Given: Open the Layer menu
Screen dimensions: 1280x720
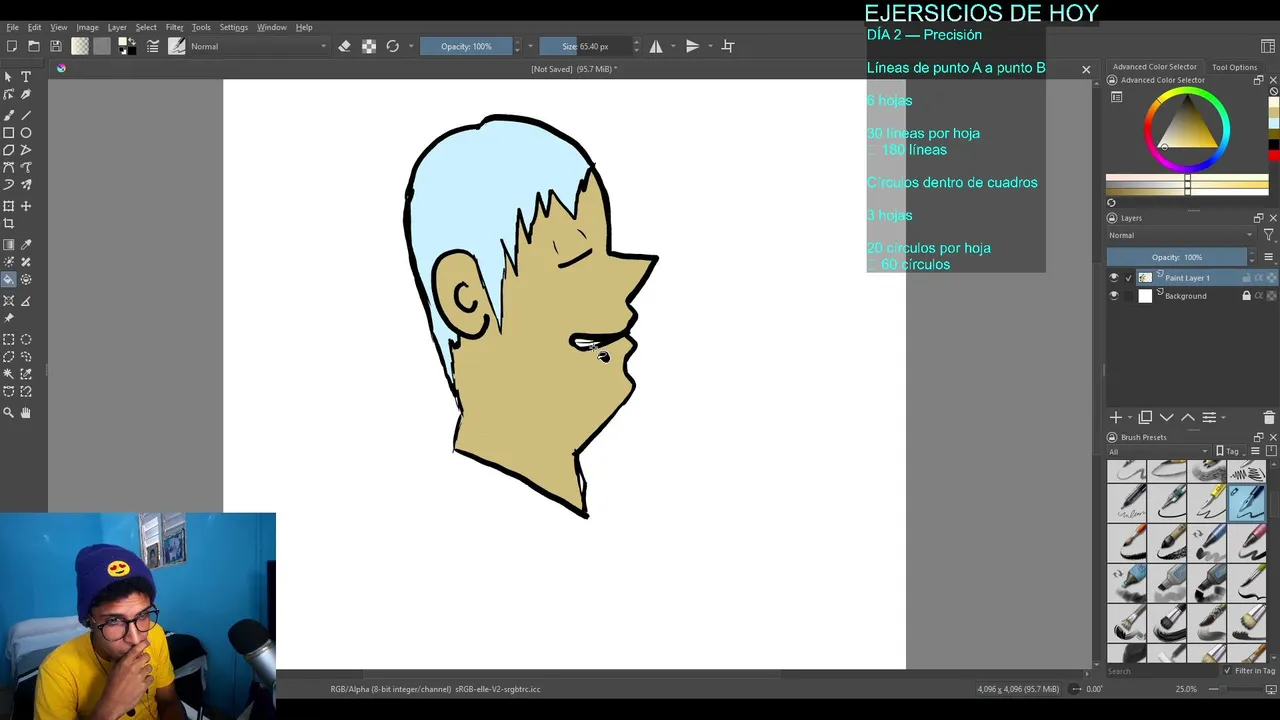Looking at the screenshot, I should pos(117,27).
